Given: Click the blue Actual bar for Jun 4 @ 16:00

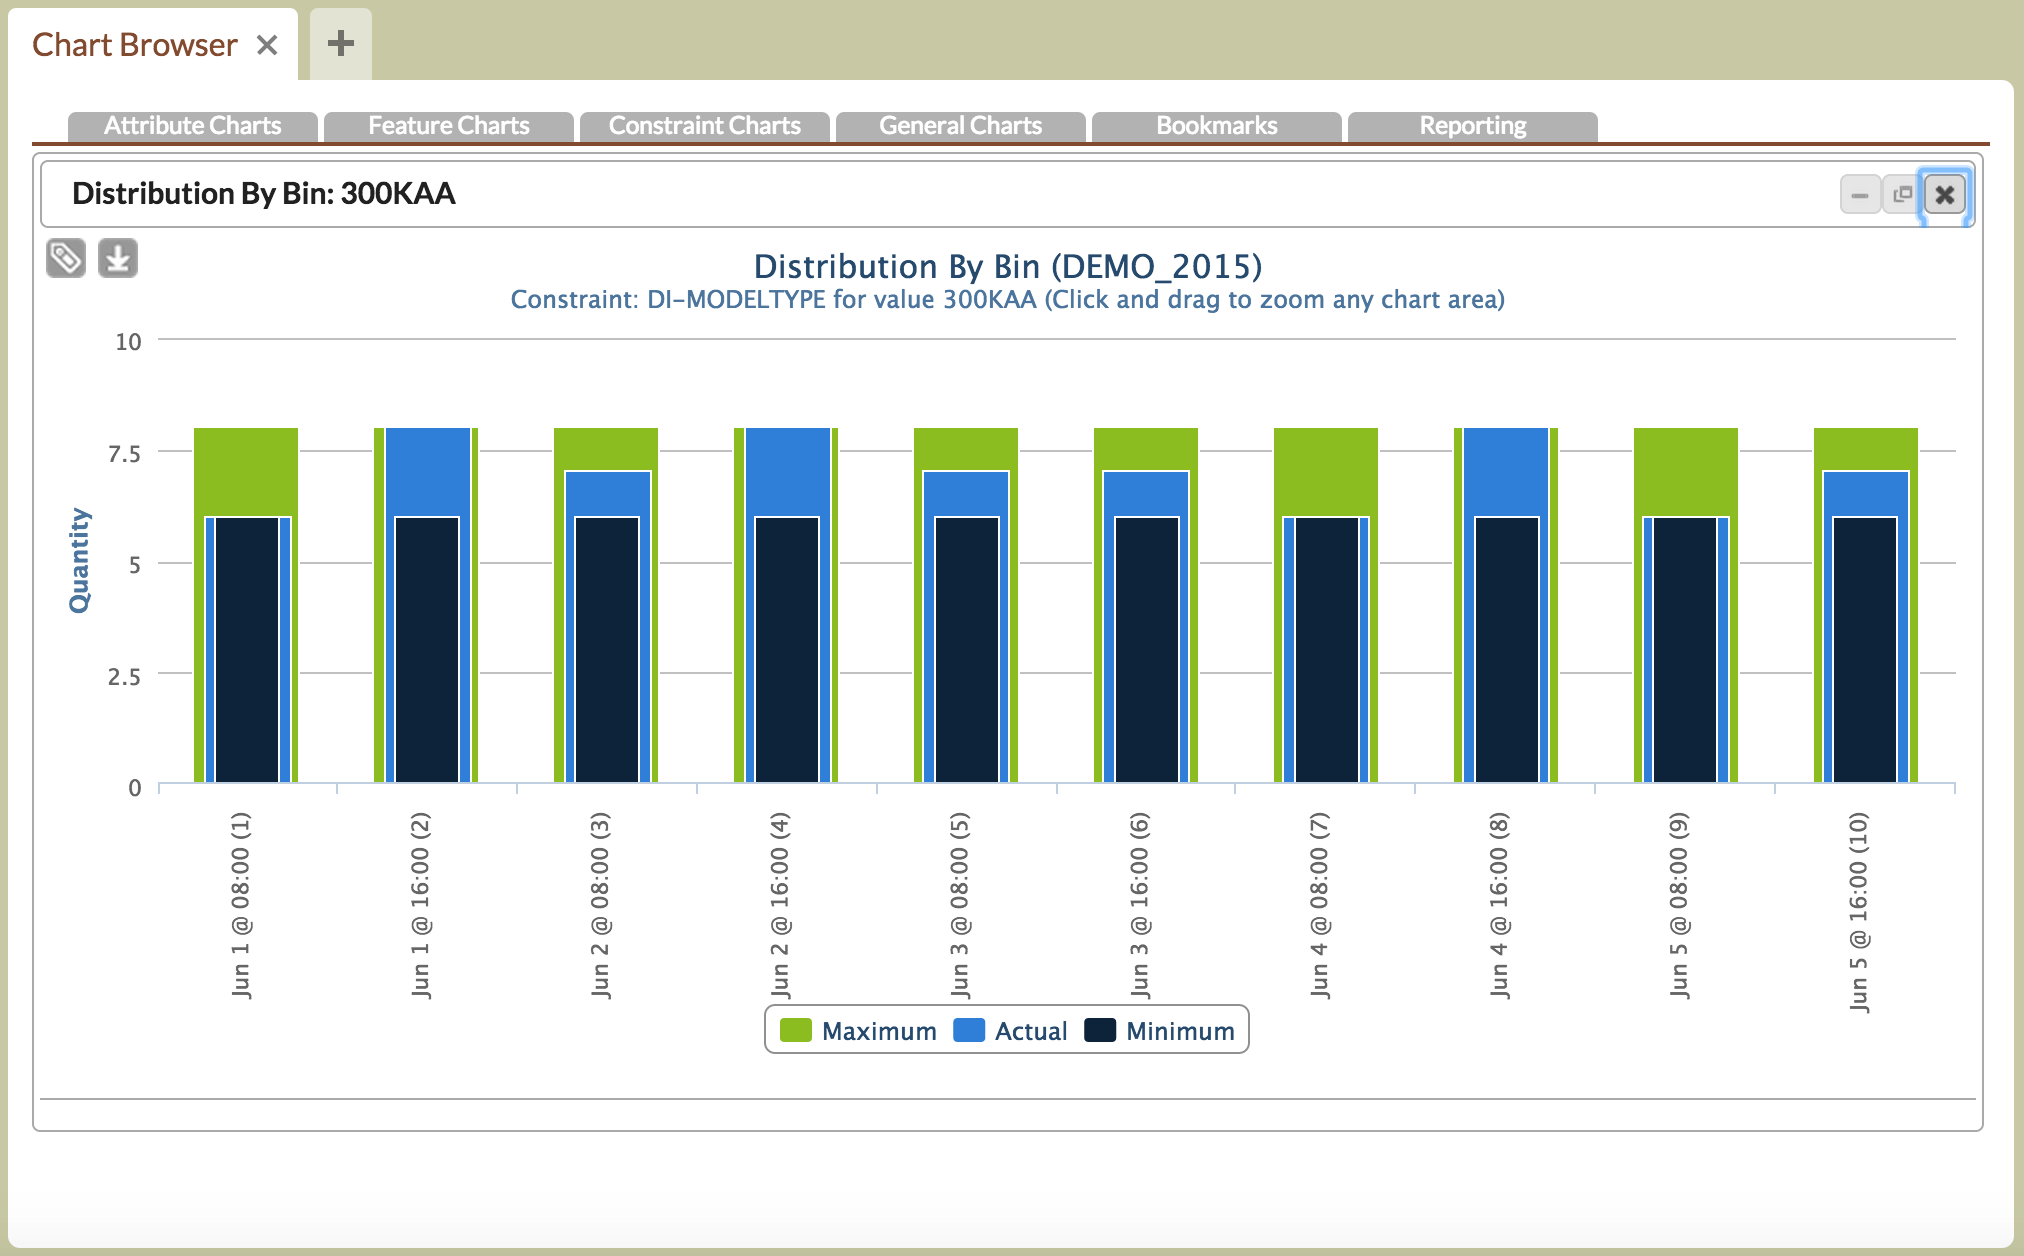Looking at the screenshot, I should (x=1506, y=470).
